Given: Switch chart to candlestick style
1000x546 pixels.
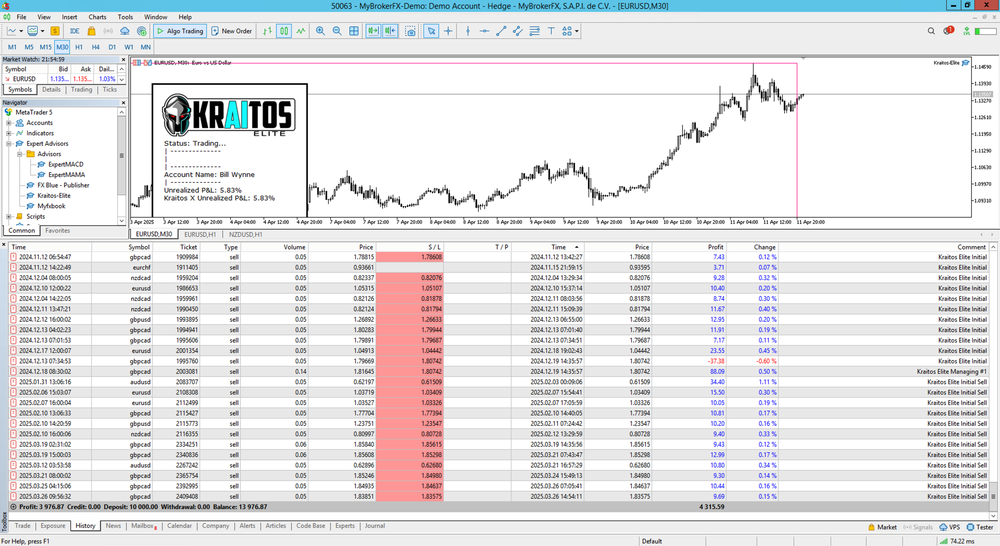Looking at the screenshot, I should (x=284, y=31).
